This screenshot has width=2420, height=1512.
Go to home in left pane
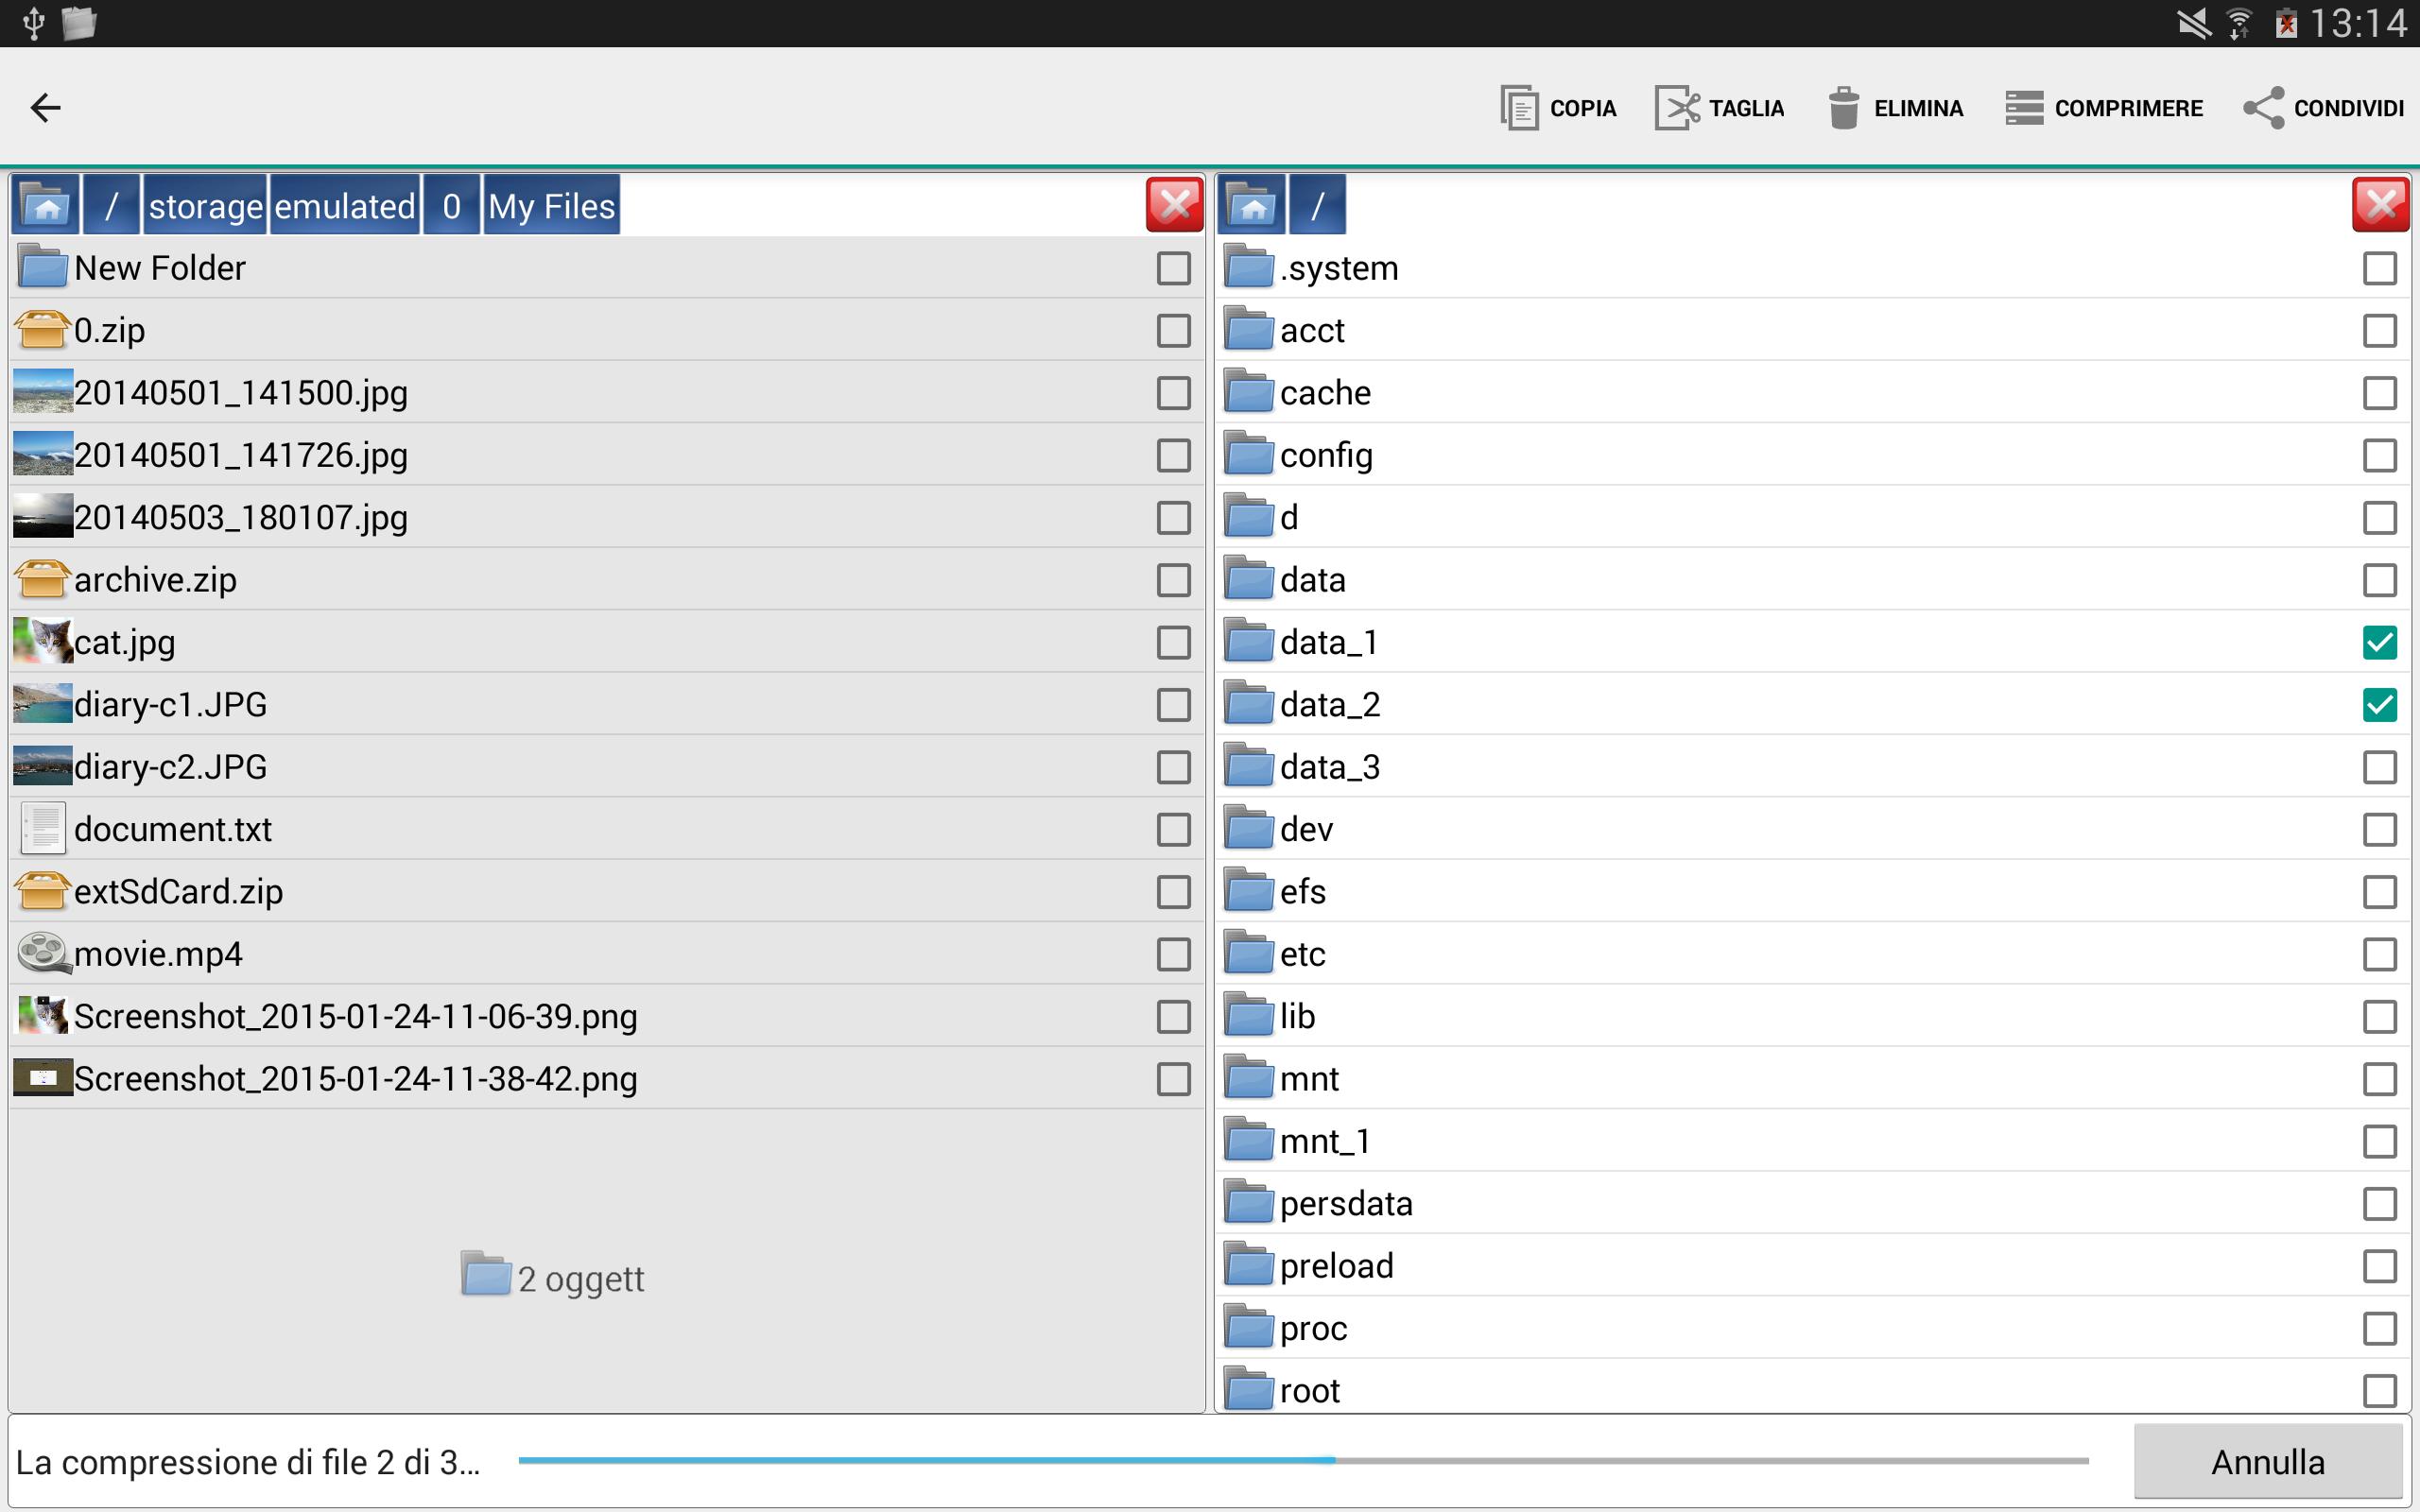(45, 205)
